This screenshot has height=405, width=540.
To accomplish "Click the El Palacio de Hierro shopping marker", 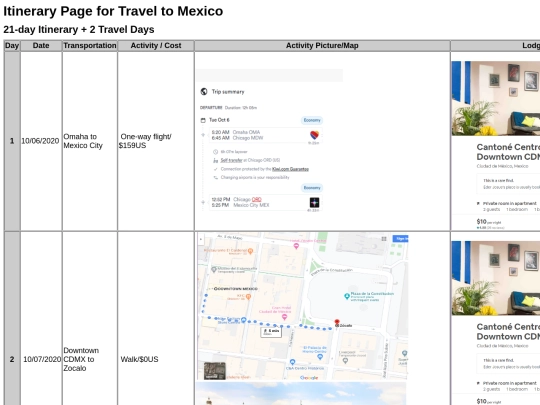I will point(320,357).
